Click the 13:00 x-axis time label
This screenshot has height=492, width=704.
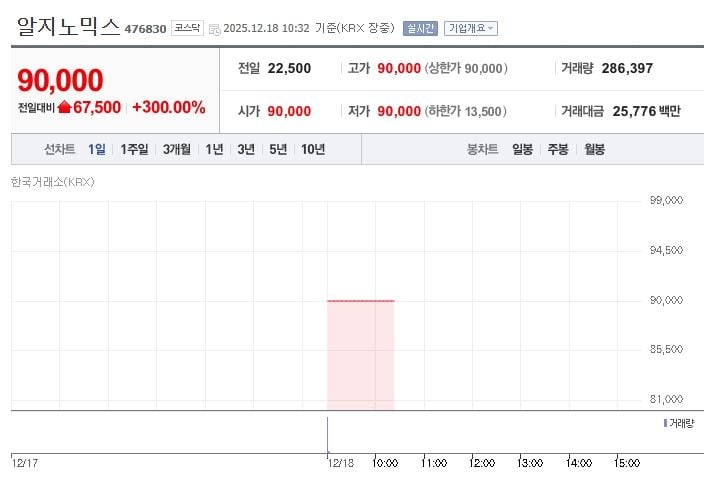pos(531,463)
